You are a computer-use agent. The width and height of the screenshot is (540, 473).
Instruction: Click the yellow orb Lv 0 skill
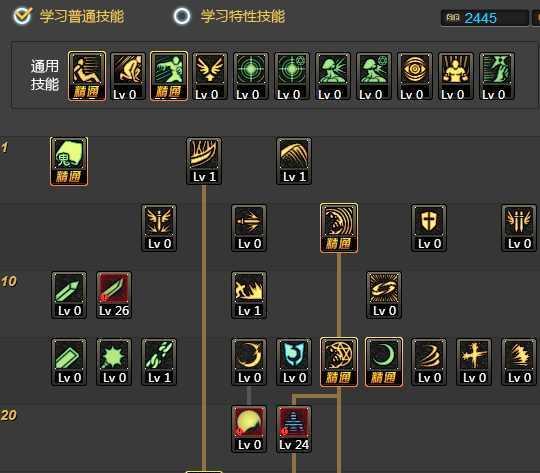[249, 429]
